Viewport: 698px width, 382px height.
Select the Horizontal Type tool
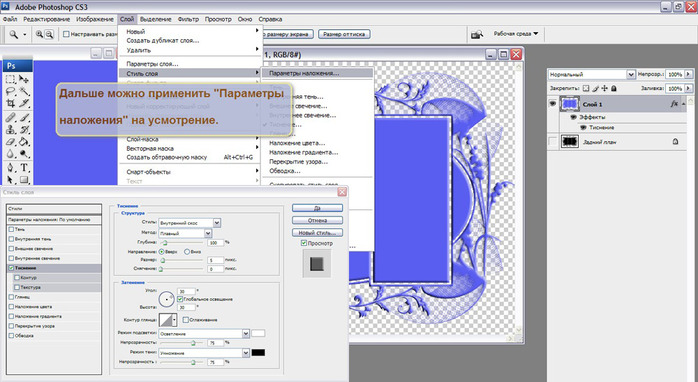pyautogui.click(x=24, y=168)
